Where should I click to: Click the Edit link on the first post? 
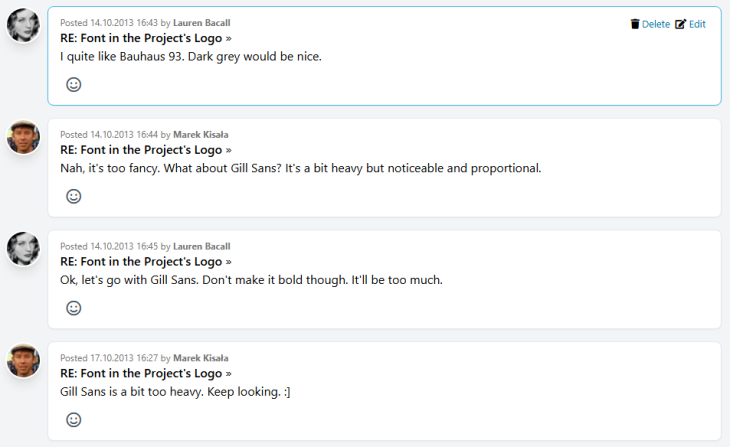pos(697,24)
